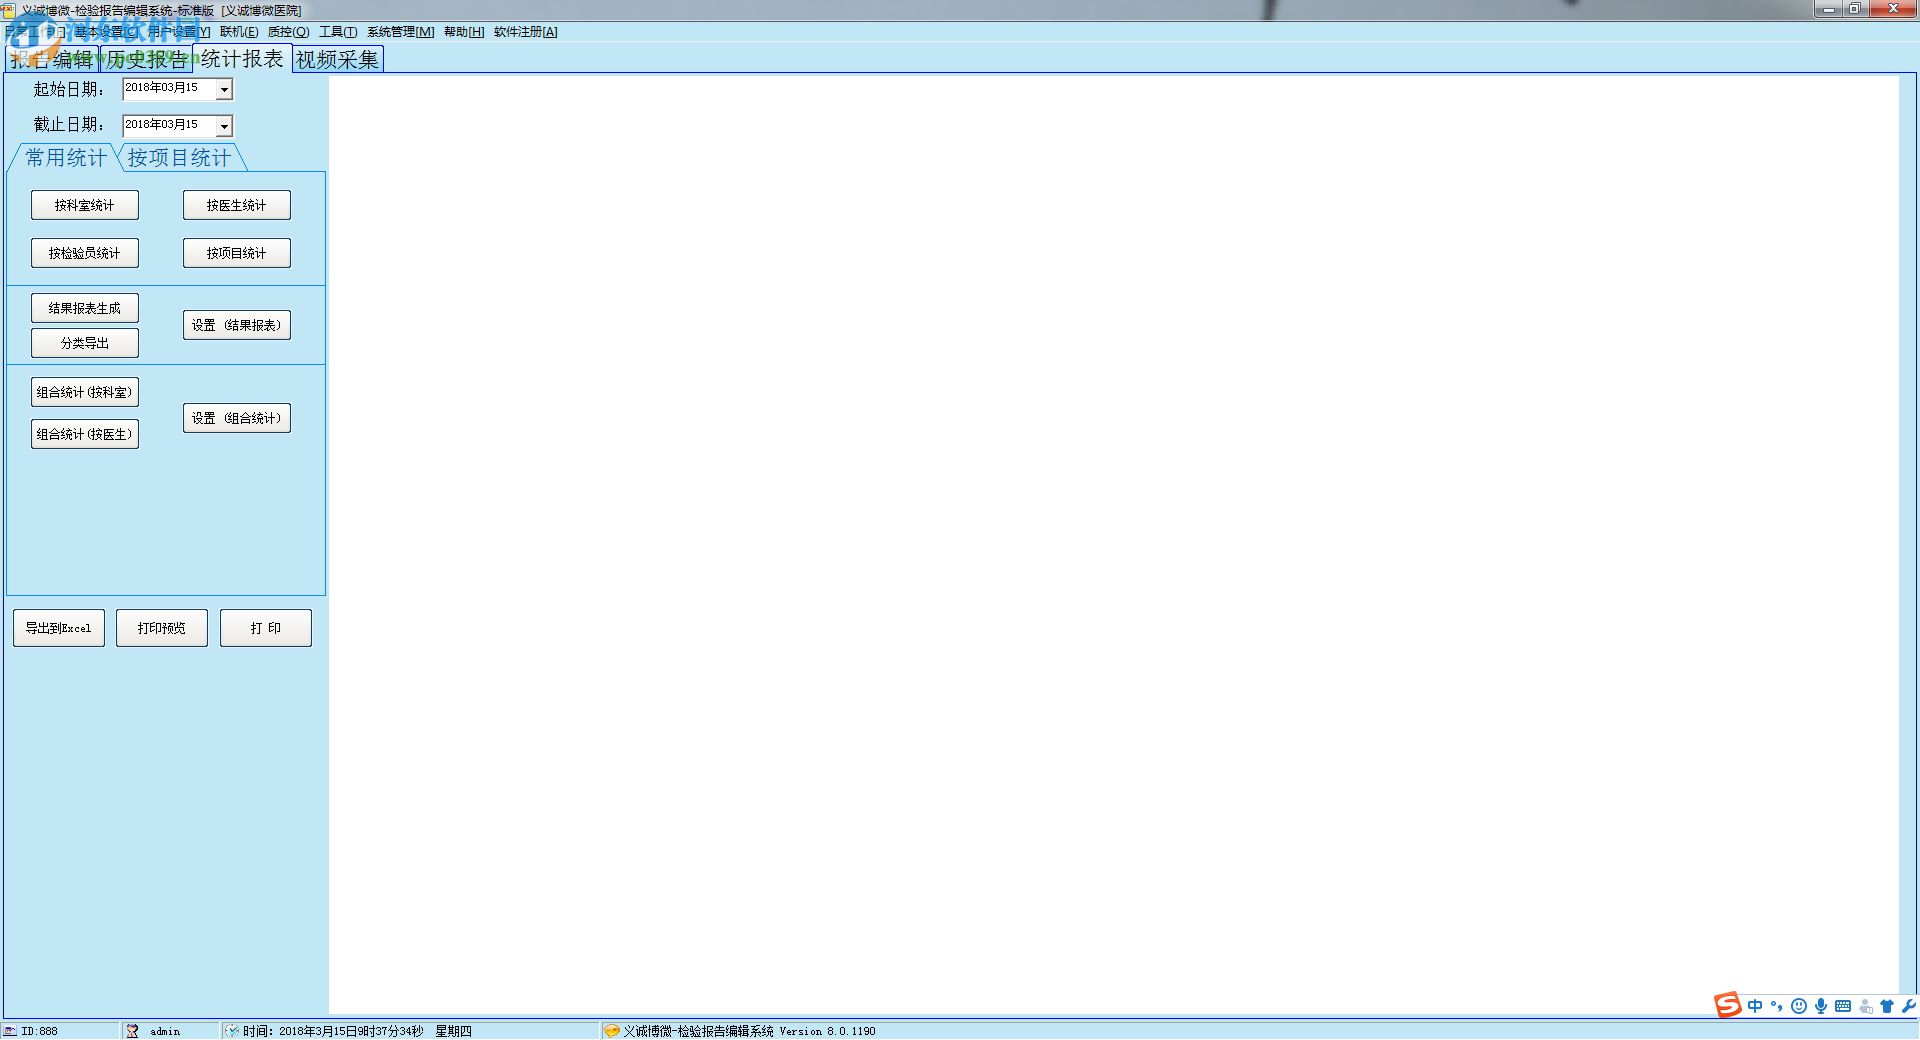Image resolution: width=1920 pixels, height=1040 pixels.
Task: Click the application icon in title bar
Action: (9, 10)
